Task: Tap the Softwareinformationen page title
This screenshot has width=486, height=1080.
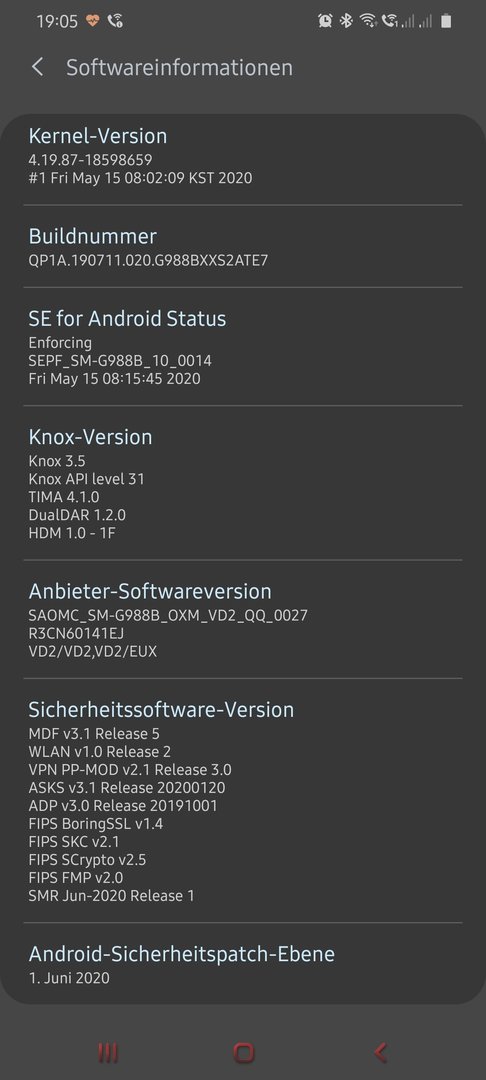Action: [x=179, y=68]
